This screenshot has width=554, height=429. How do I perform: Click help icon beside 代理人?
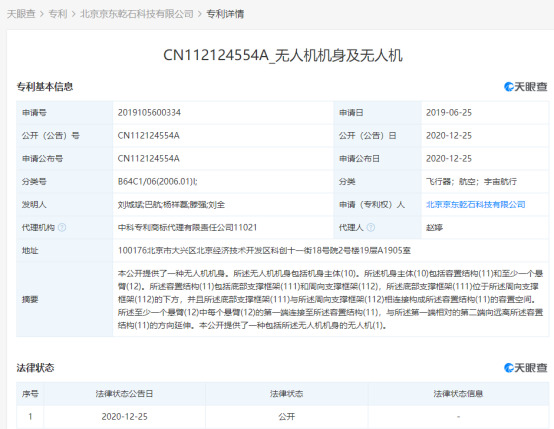pyautogui.click(x=371, y=228)
